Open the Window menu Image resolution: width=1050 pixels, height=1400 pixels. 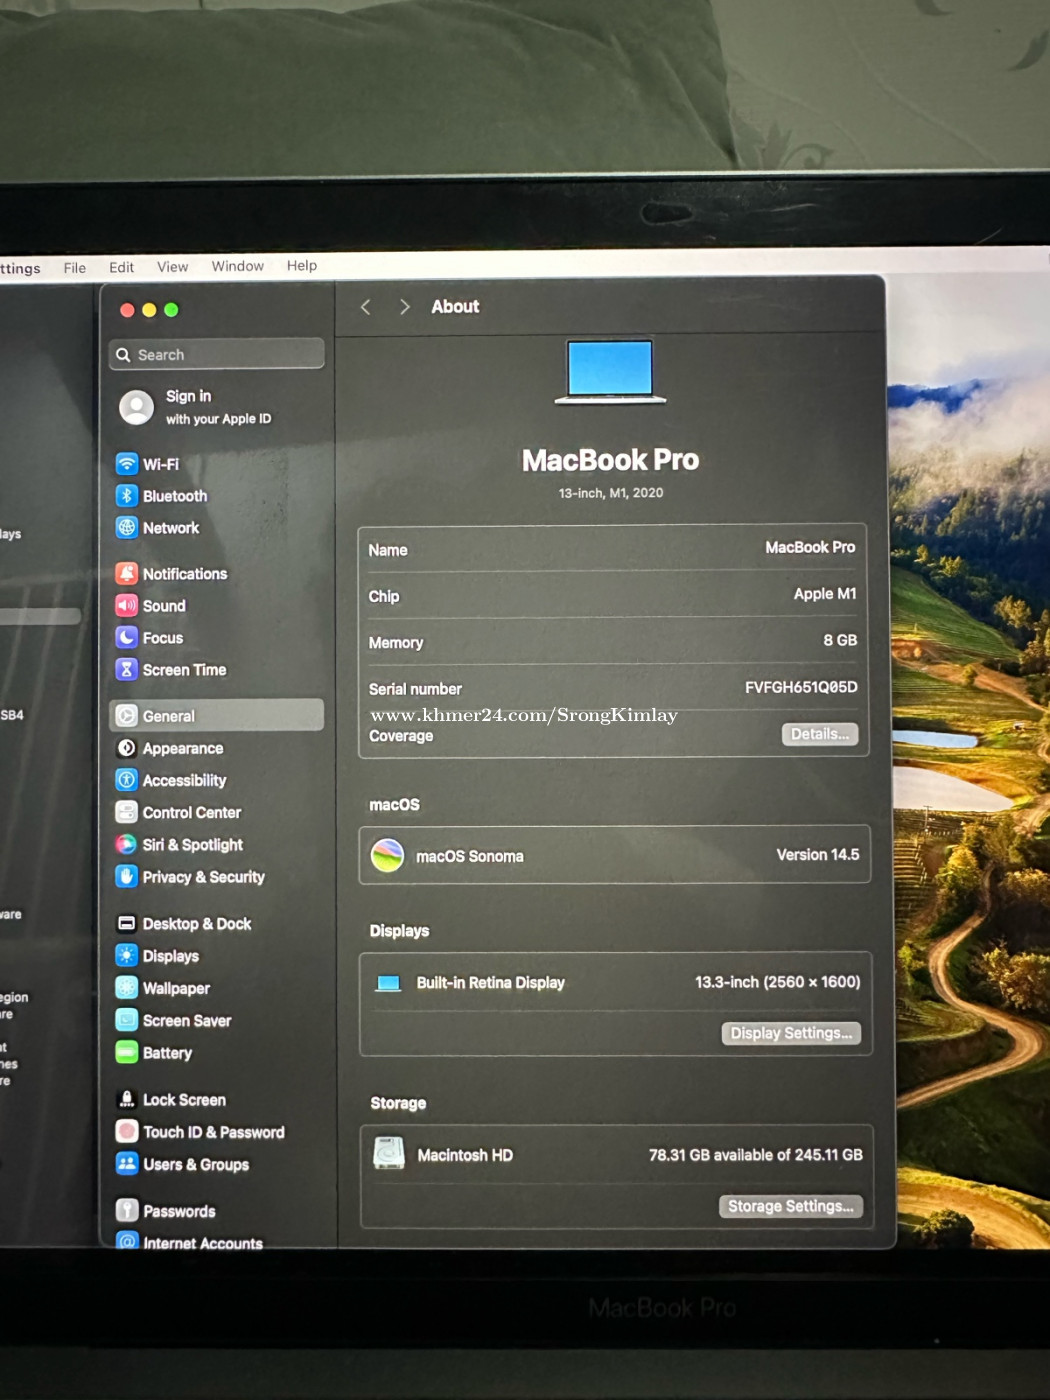238,266
